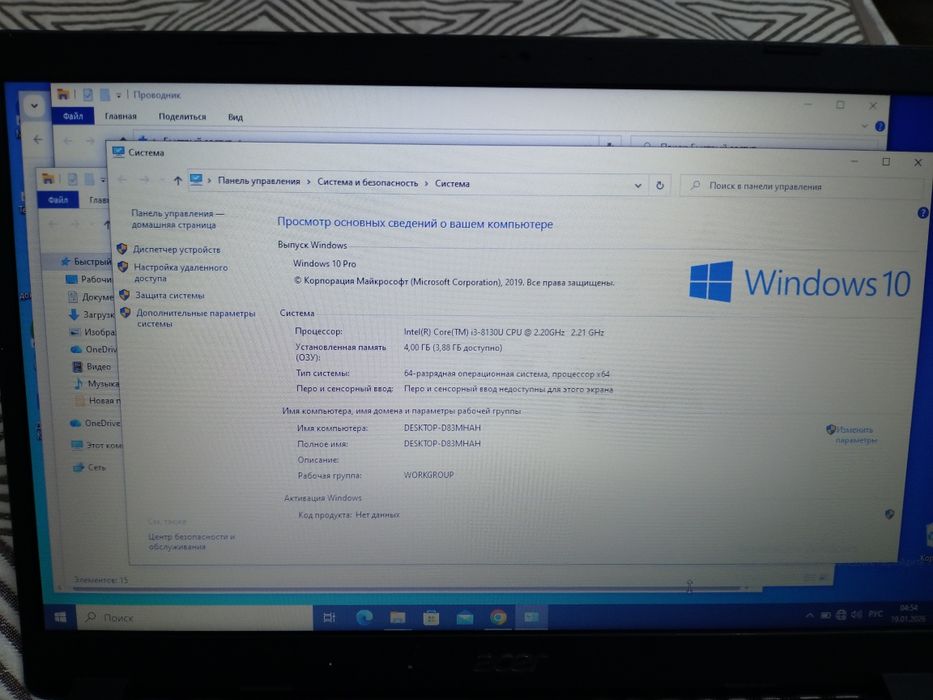Click the forward arrow in Система window
This screenshot has width=933, height=700.
(145, 179)
